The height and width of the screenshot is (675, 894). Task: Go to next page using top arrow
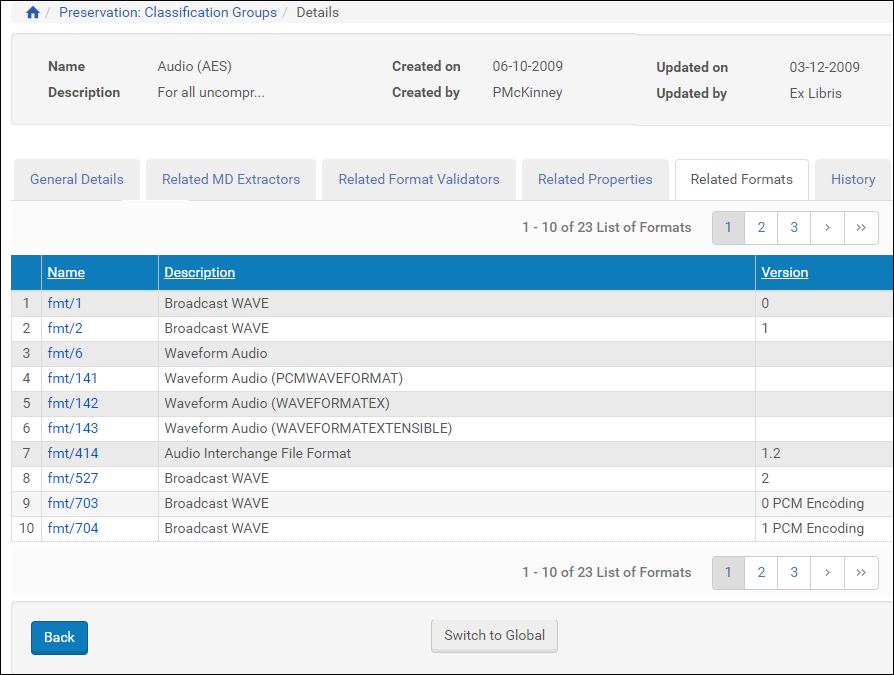click(827, 228)
